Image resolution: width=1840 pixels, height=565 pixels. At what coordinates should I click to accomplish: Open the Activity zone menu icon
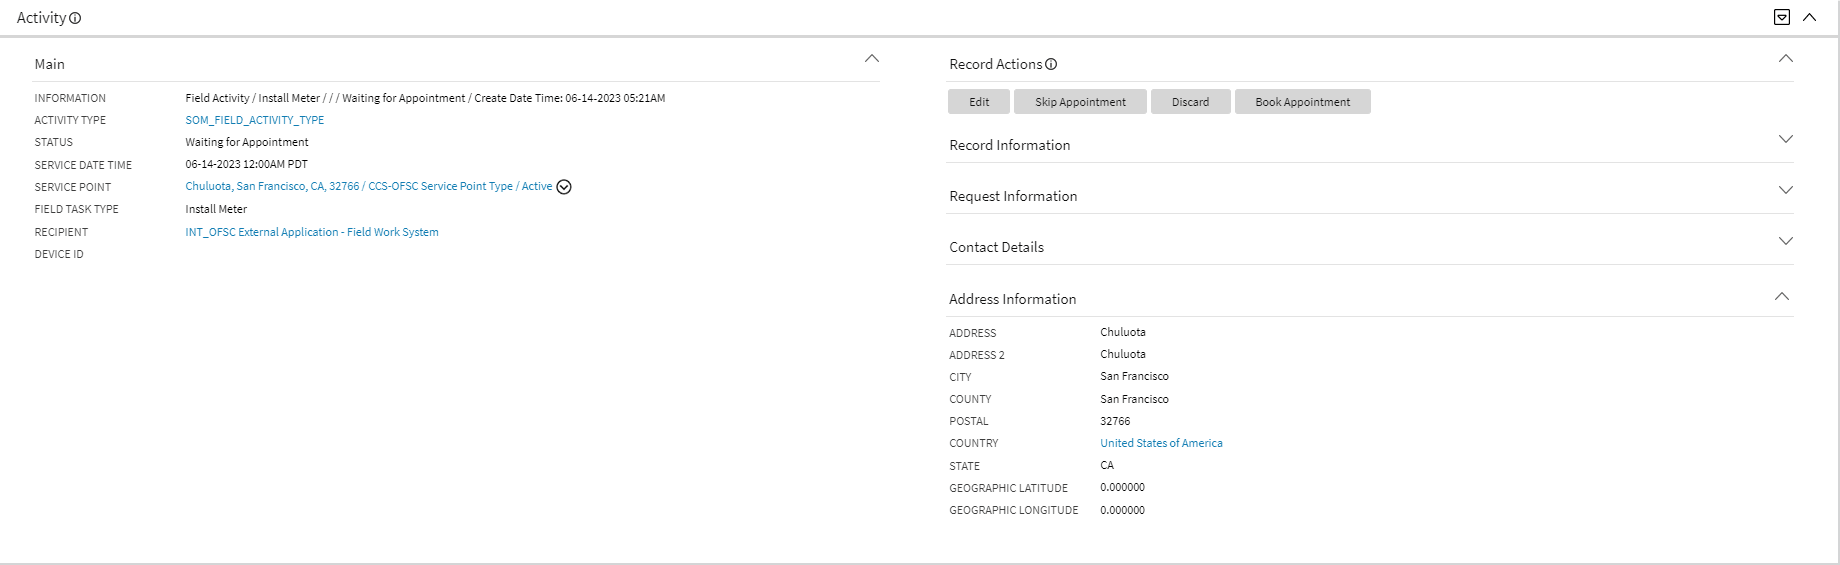pyautogui.click(x=1782, y=17)
